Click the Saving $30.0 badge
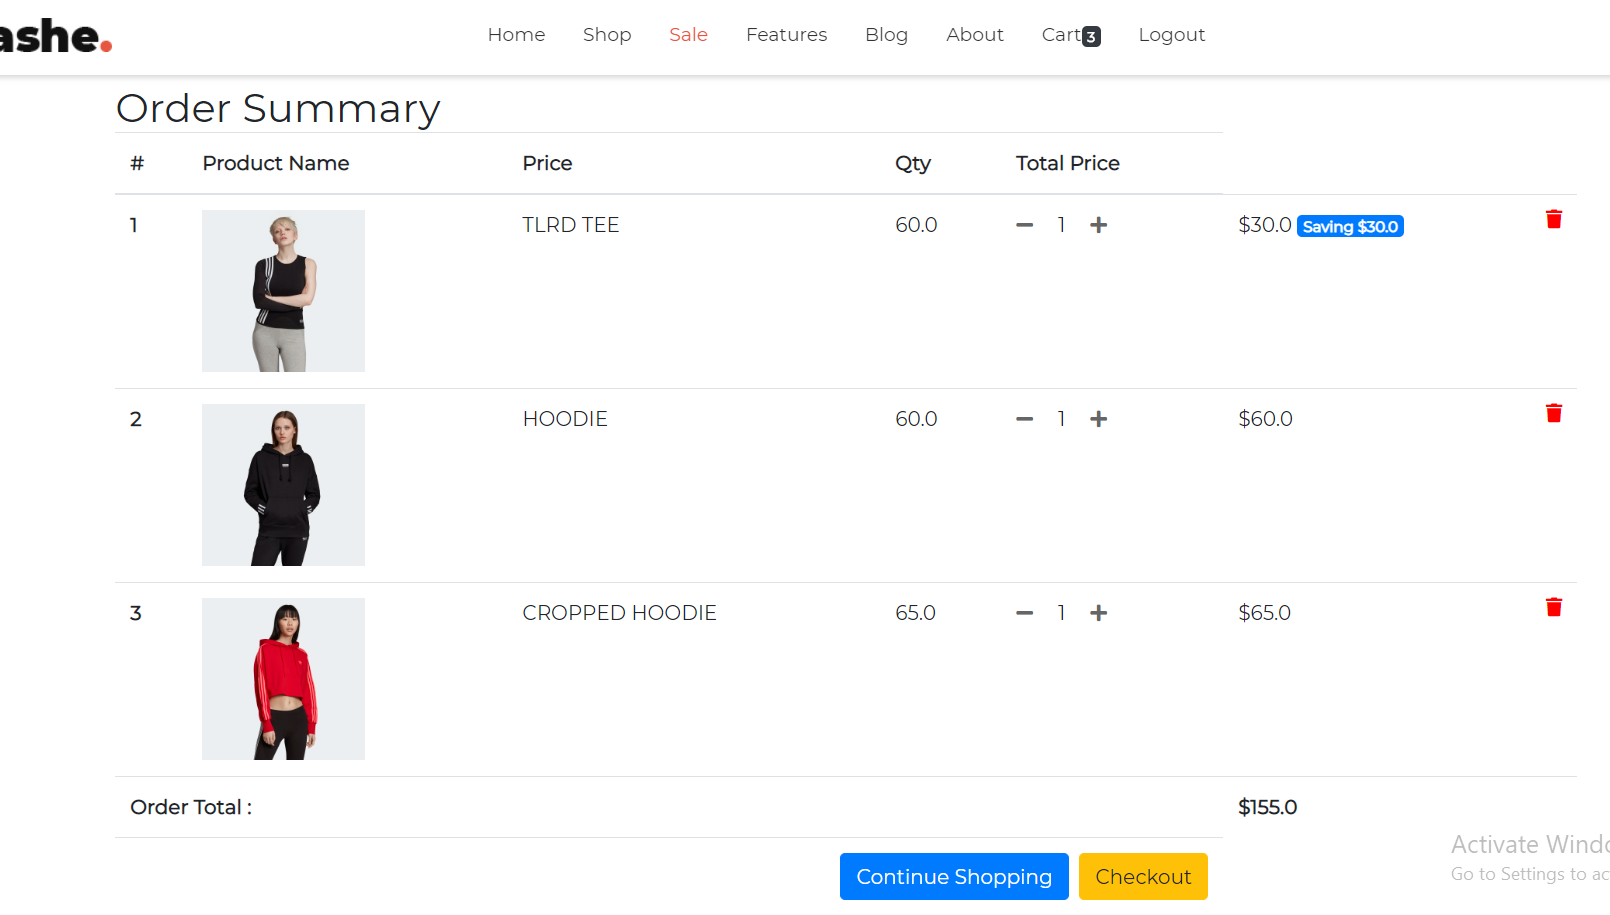 (1350, 227)
